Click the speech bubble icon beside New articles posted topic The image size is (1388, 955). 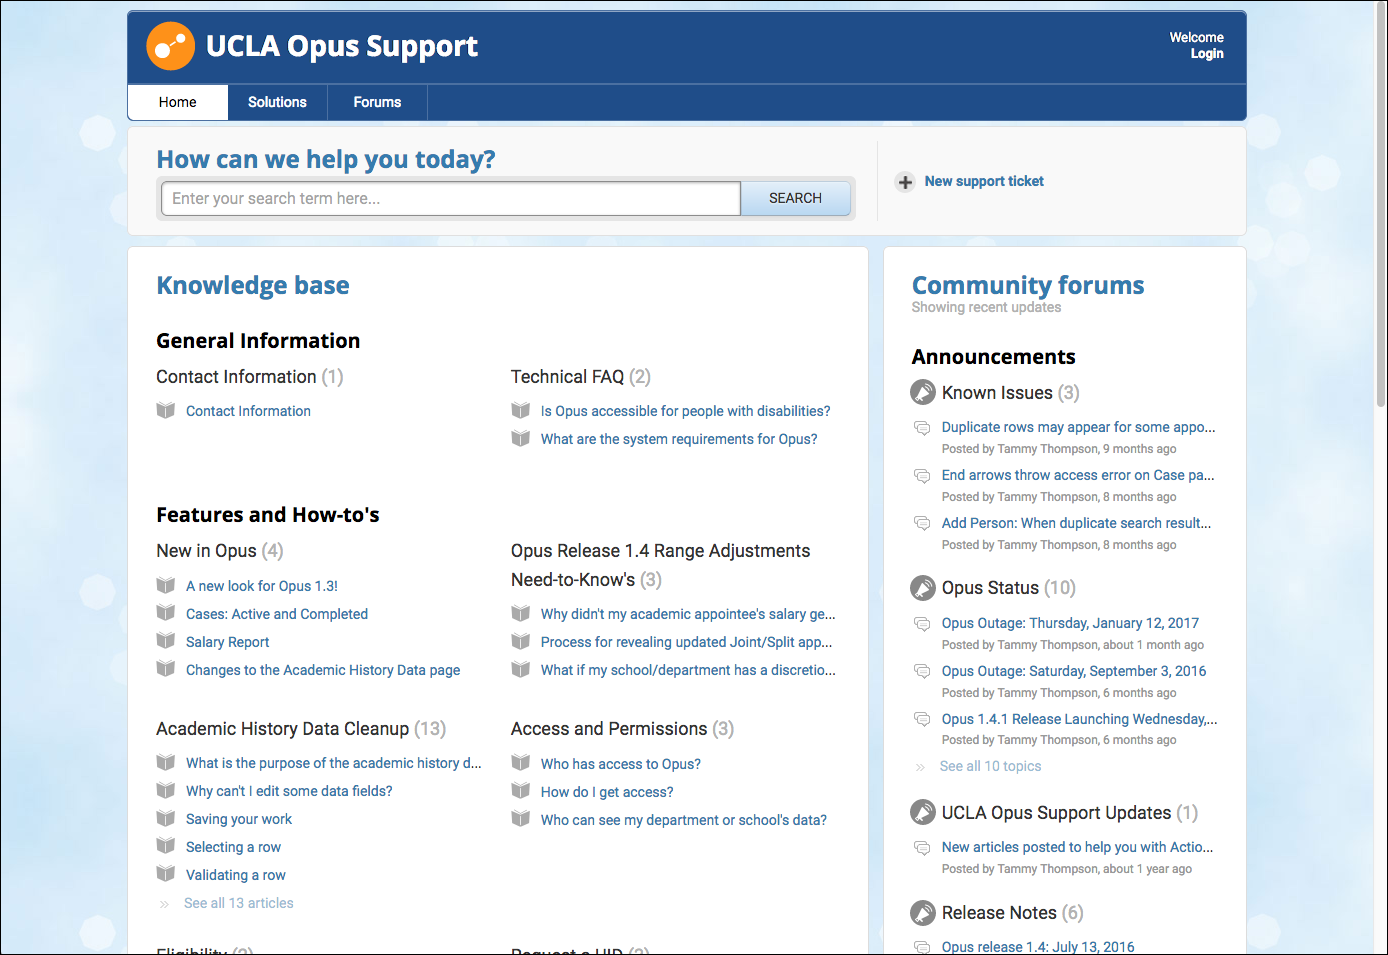point(922,848)
